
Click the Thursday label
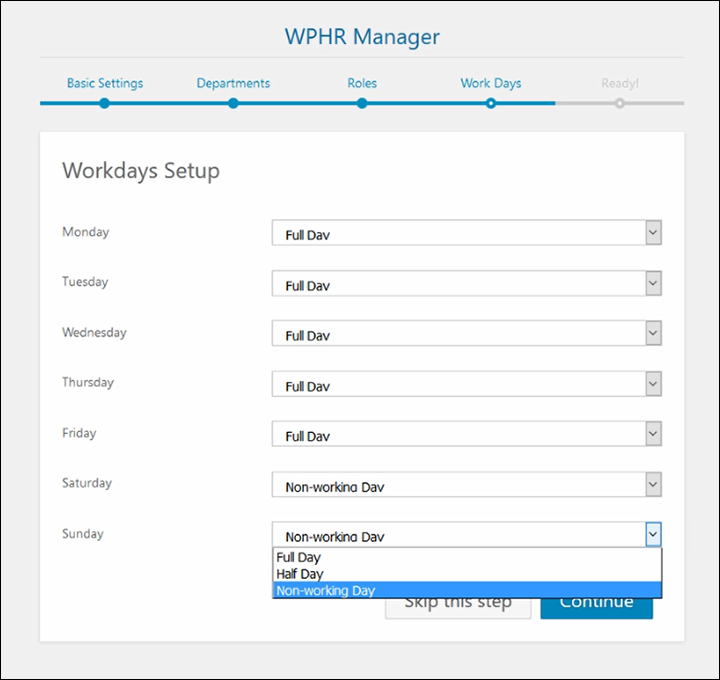(88, 382)
